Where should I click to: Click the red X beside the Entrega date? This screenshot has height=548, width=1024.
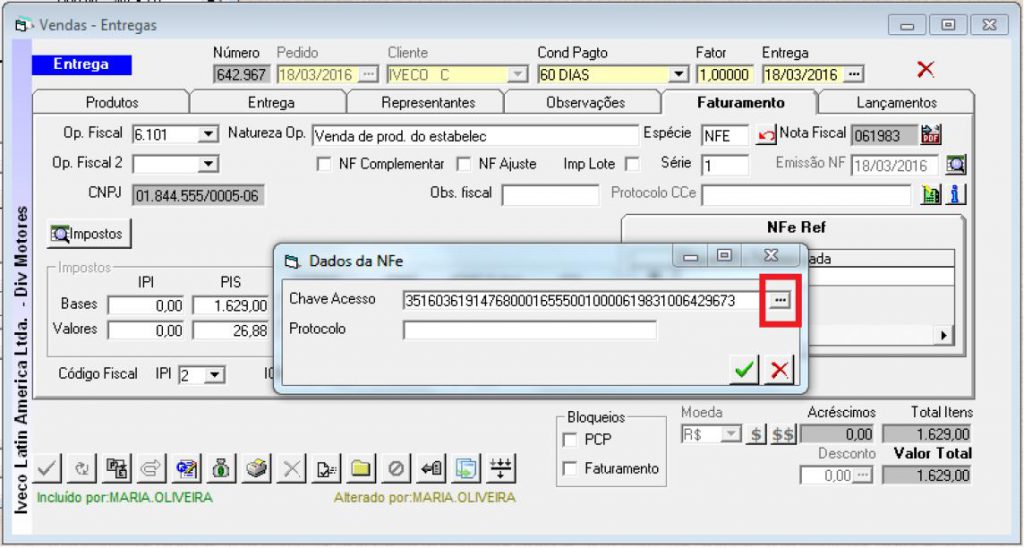[925, 69]
